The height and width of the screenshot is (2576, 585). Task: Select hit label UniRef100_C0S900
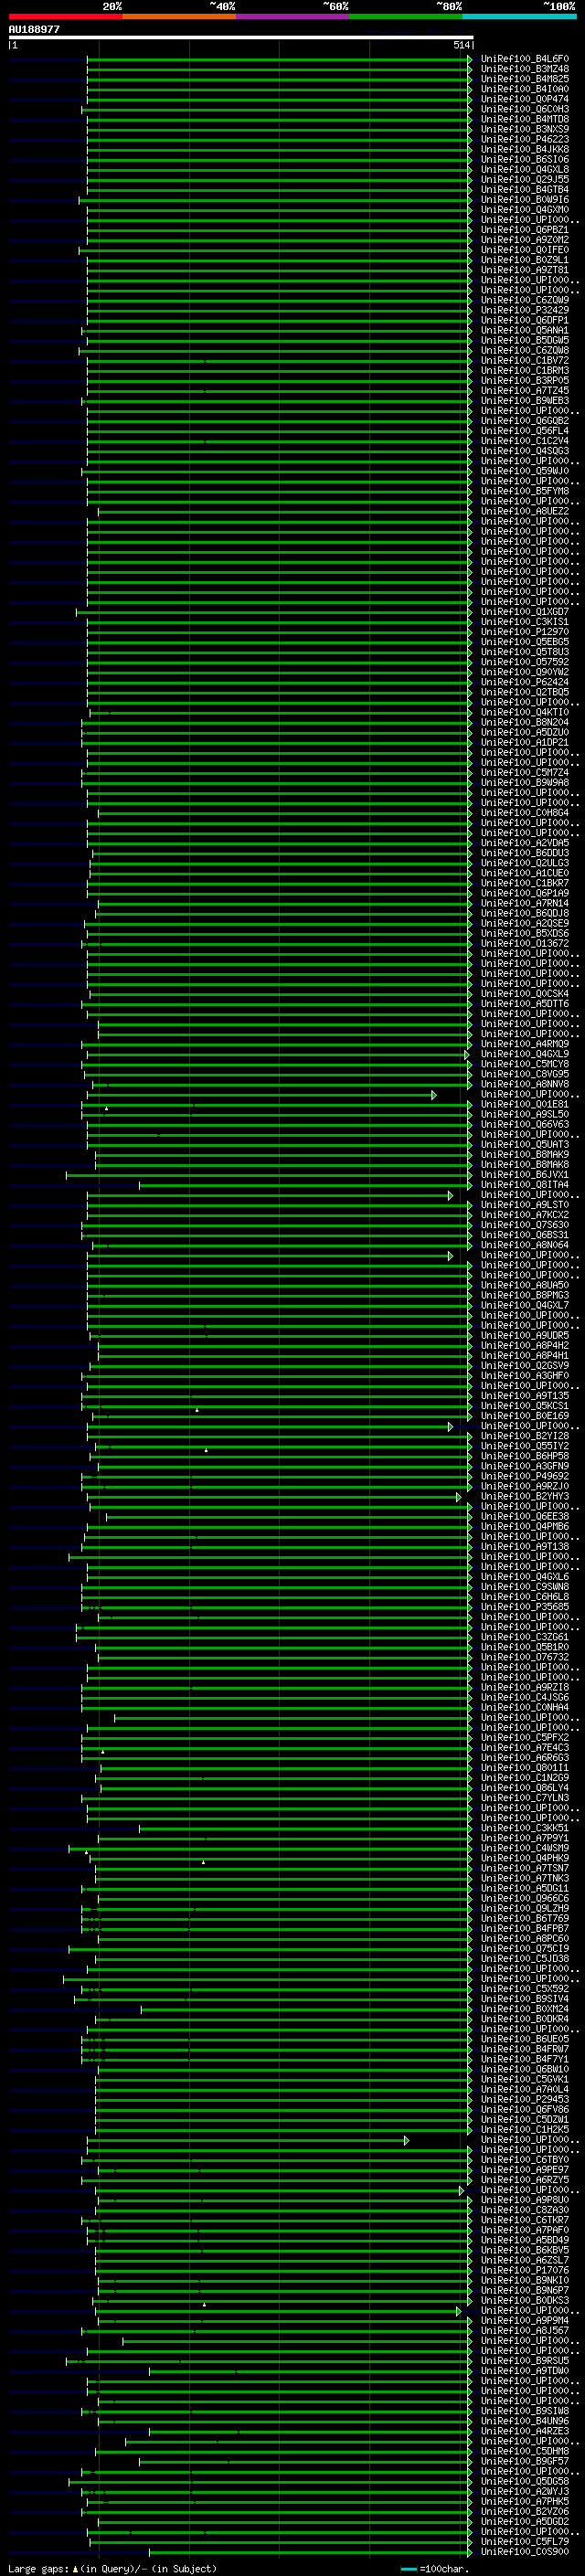click(x=524, y=2552)
